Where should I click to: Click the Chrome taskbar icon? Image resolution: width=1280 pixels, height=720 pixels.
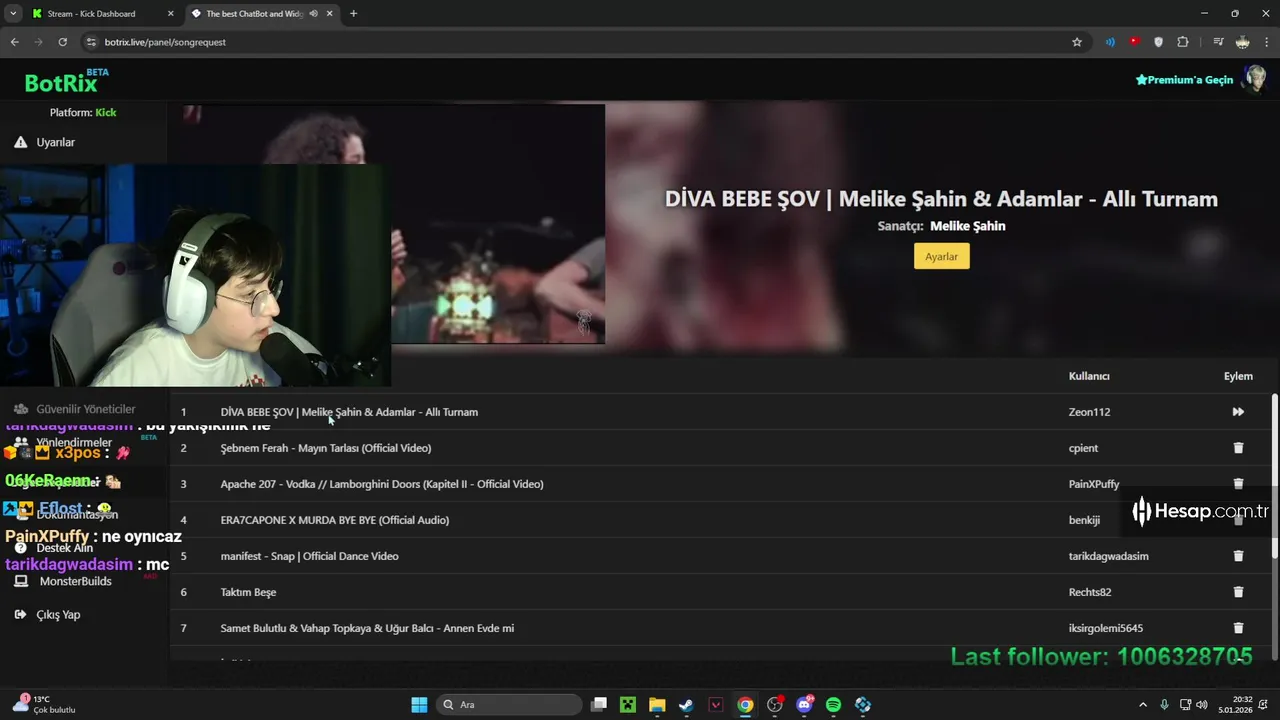point(745,705)
